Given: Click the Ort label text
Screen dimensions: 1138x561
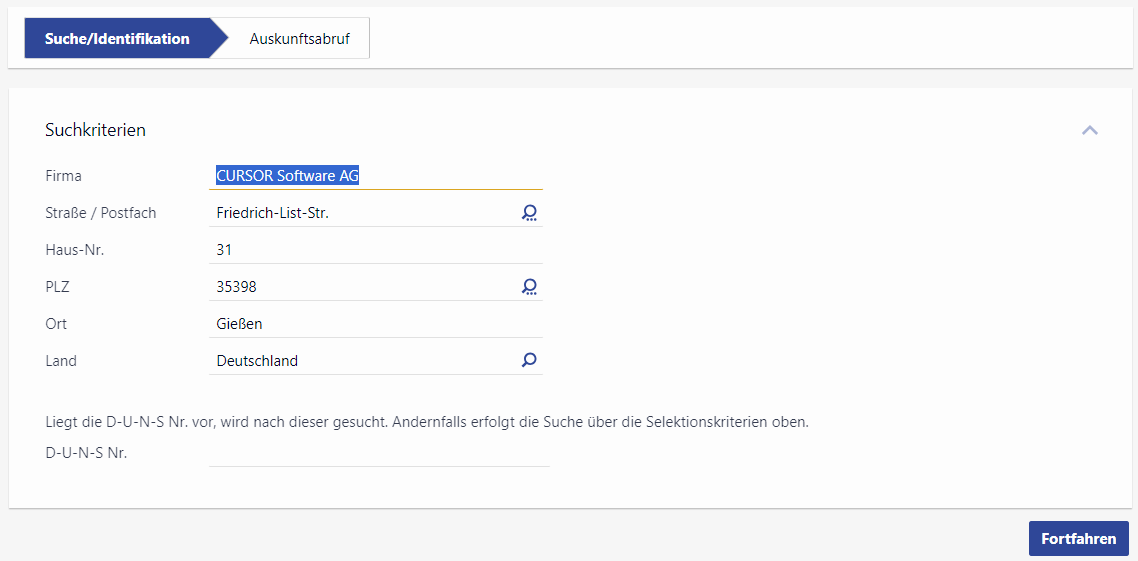Looking at the screenshot, I should [56, 324].
